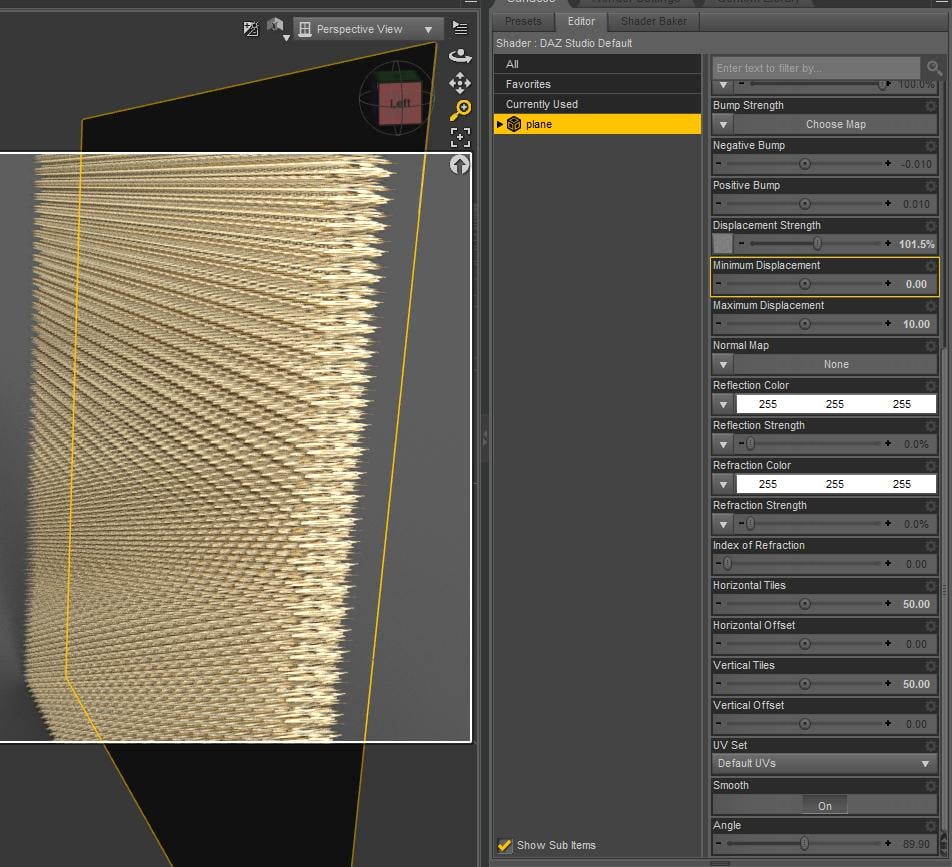The image size is (952, 867).
Task: Click the plane surface cube icon
Action: (514, 124)
